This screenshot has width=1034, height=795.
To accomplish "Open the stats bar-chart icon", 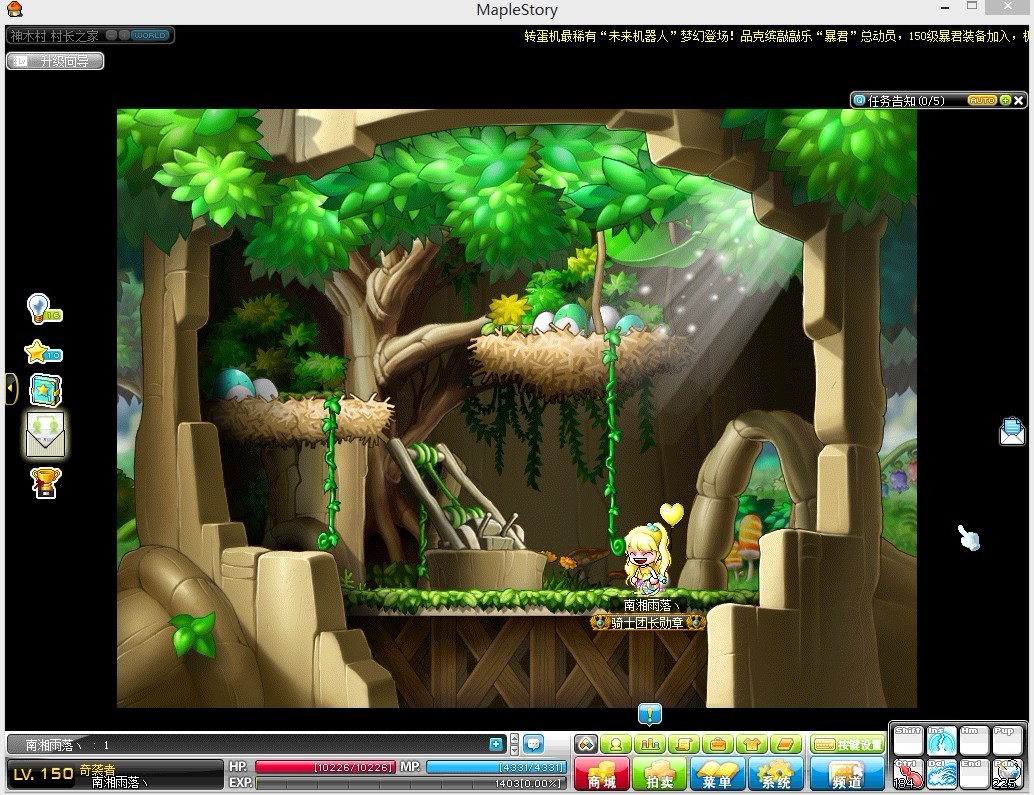I will 650,745.
